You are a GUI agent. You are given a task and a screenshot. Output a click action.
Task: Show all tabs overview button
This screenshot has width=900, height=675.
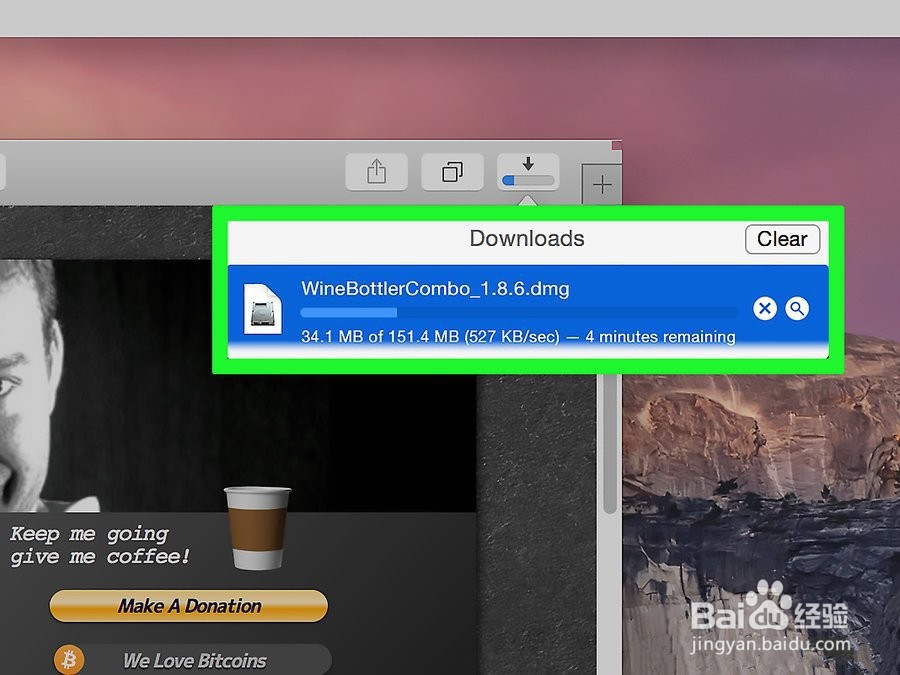(452, 172)
